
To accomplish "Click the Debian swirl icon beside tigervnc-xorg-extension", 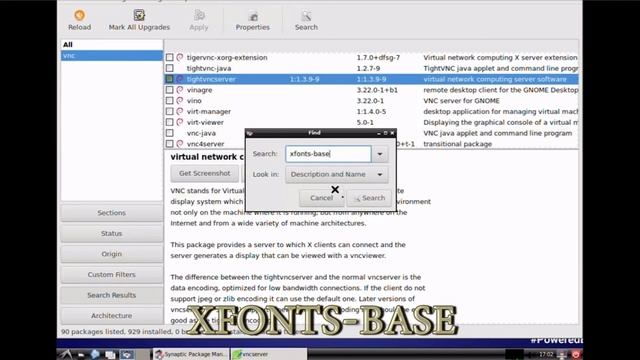I will pyautogui.click(x=180, y=58).
